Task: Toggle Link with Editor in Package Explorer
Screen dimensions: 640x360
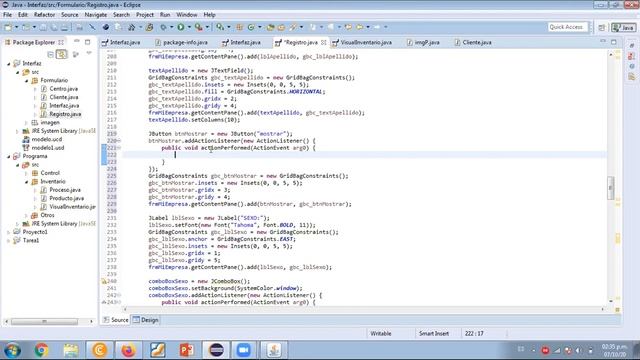Action: click(62, 54)
